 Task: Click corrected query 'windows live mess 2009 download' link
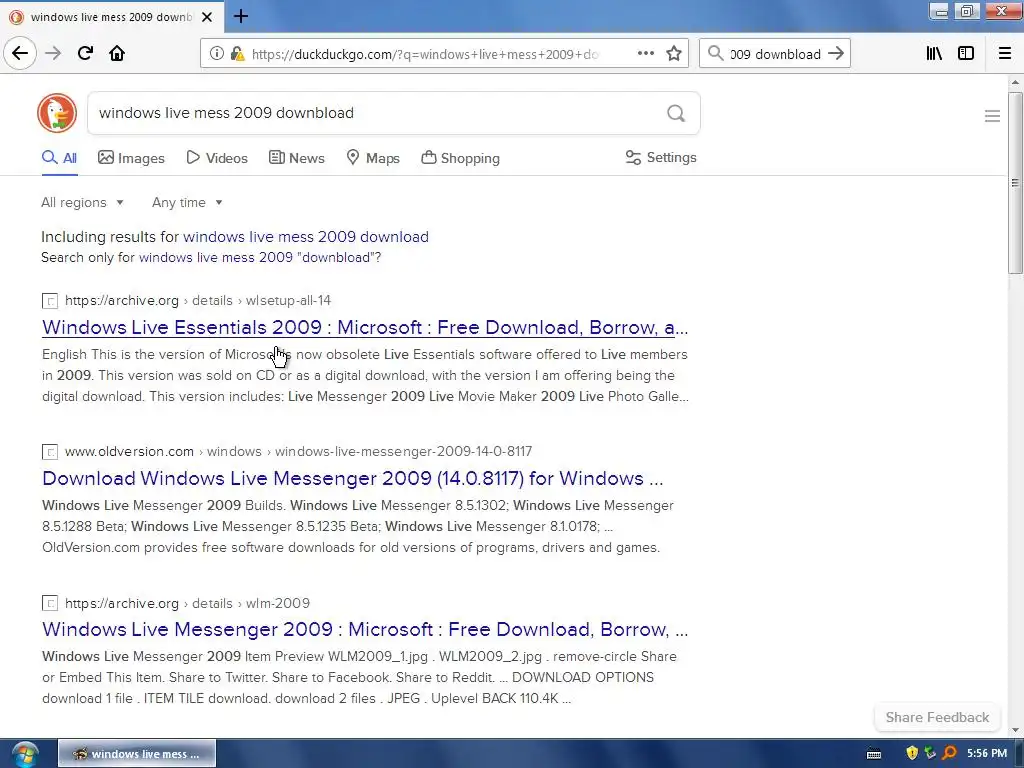coord(306,237)
